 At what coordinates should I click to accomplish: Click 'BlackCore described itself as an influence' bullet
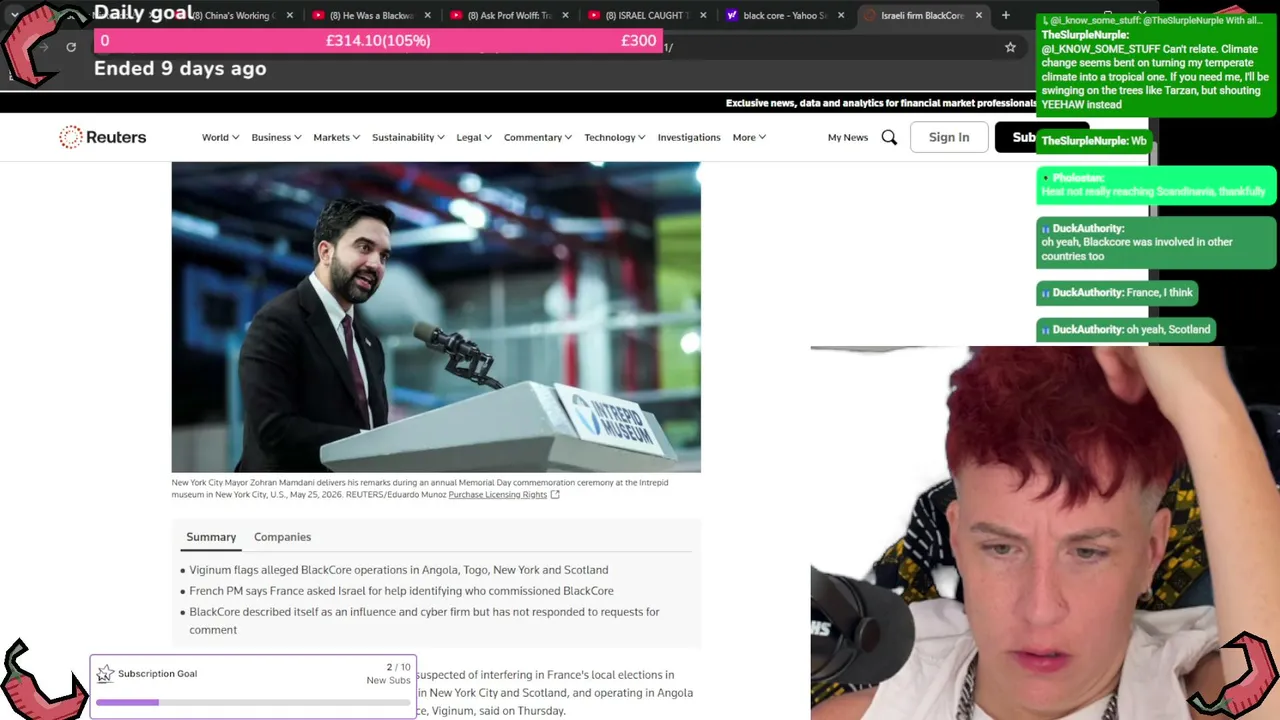pos(424,621)
